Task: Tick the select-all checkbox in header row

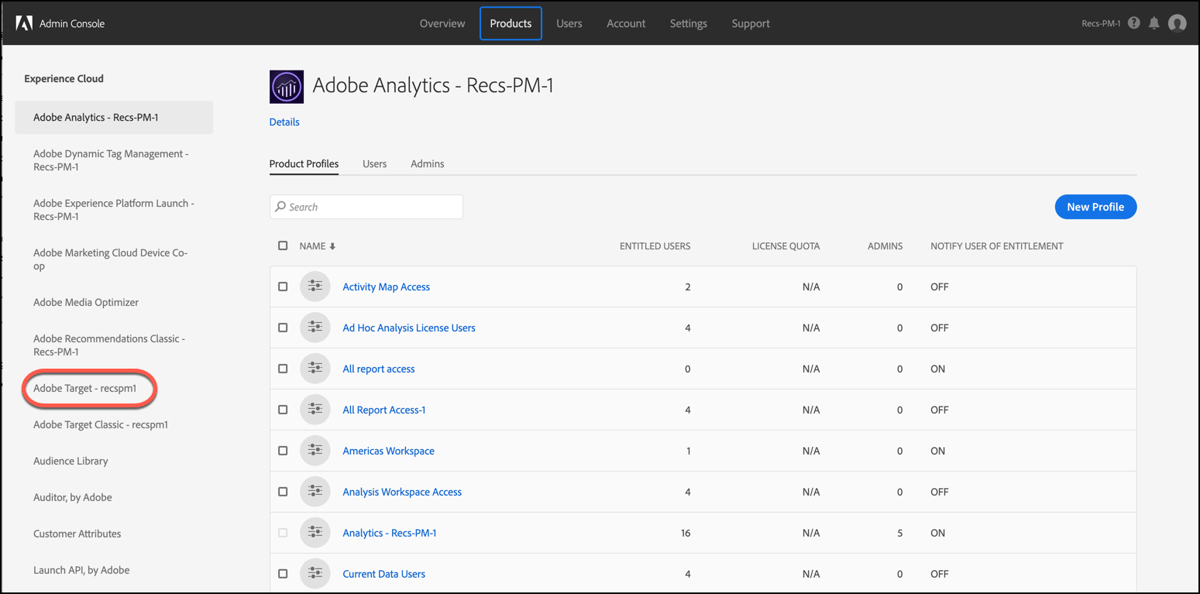Action: [x=282, y=245]
